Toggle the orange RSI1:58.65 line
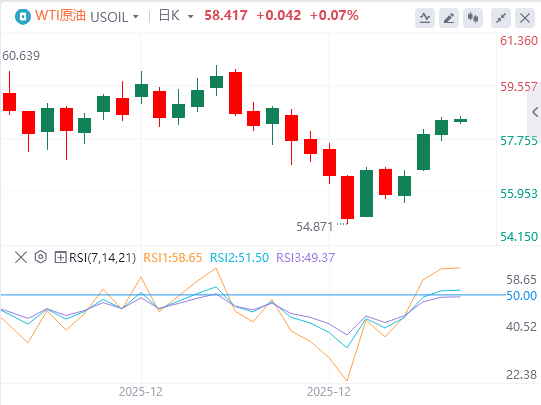This screenshot has height=405, width=541. tap(173, 257)
